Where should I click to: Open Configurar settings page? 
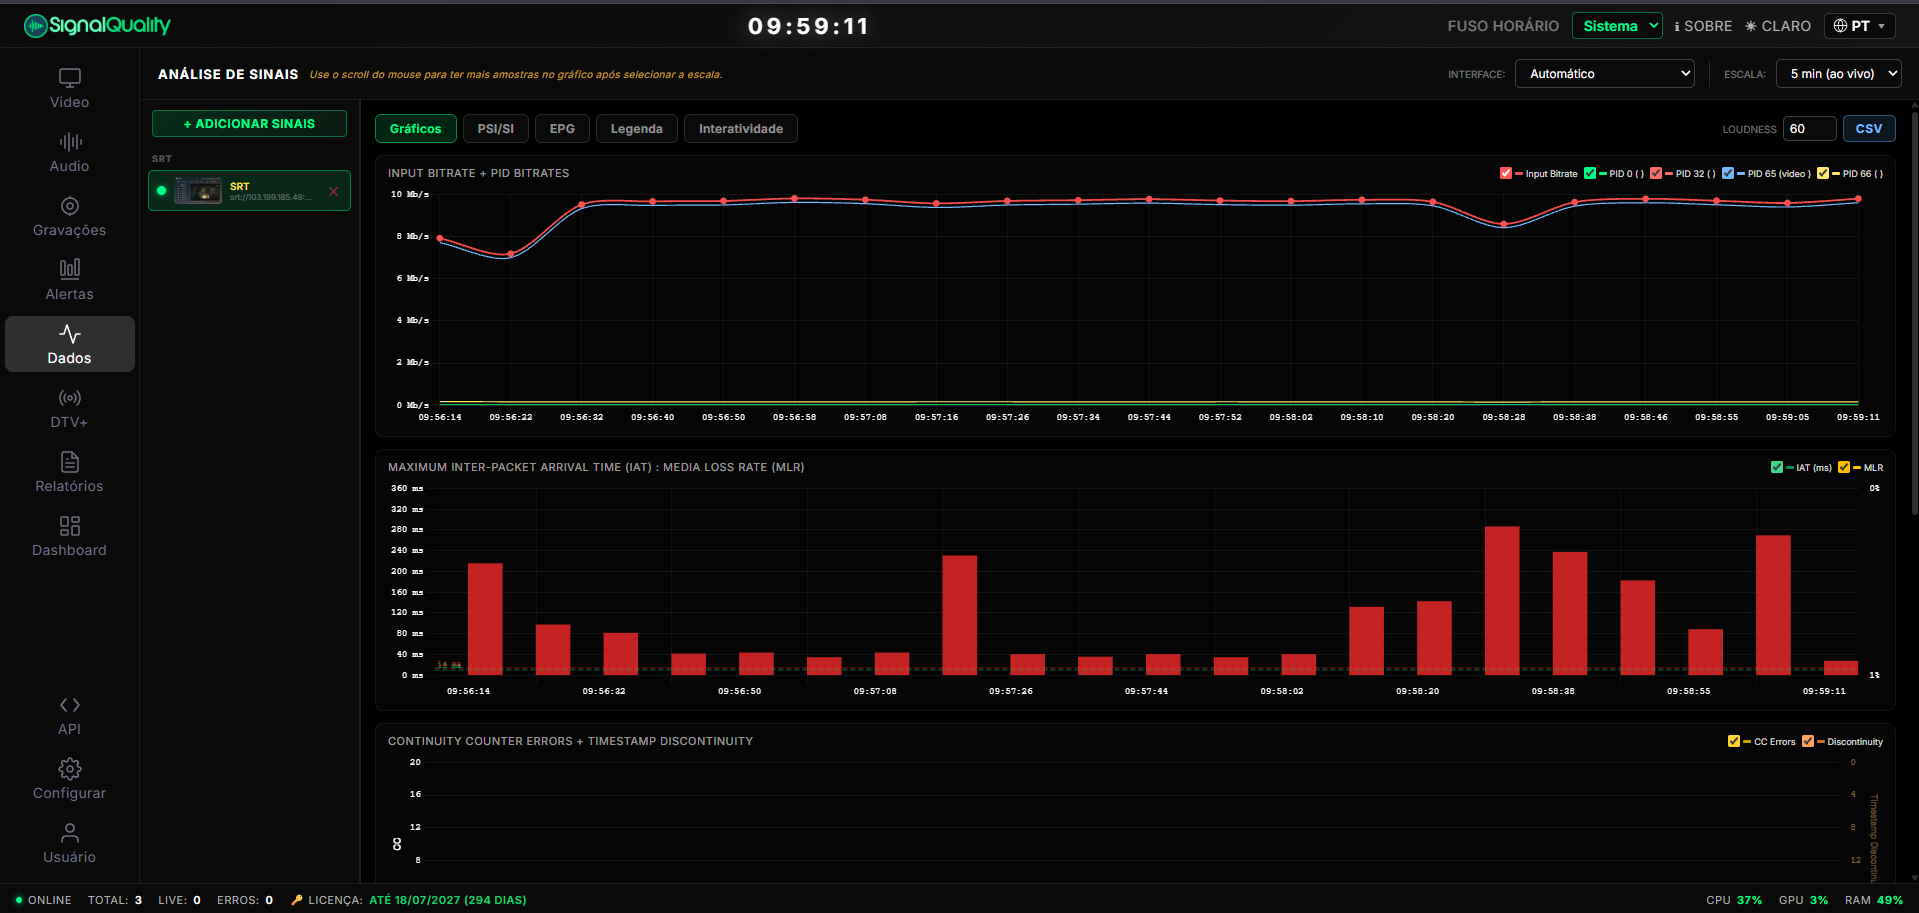tap(69, 779)
